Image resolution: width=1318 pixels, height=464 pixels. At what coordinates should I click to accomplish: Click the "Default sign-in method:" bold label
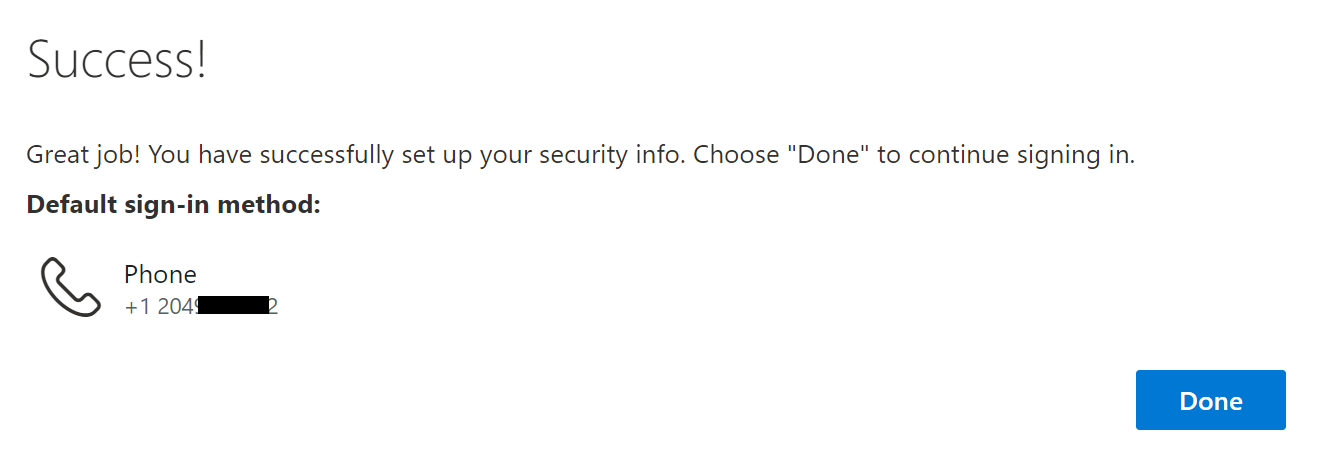click(x=173, y=206)
